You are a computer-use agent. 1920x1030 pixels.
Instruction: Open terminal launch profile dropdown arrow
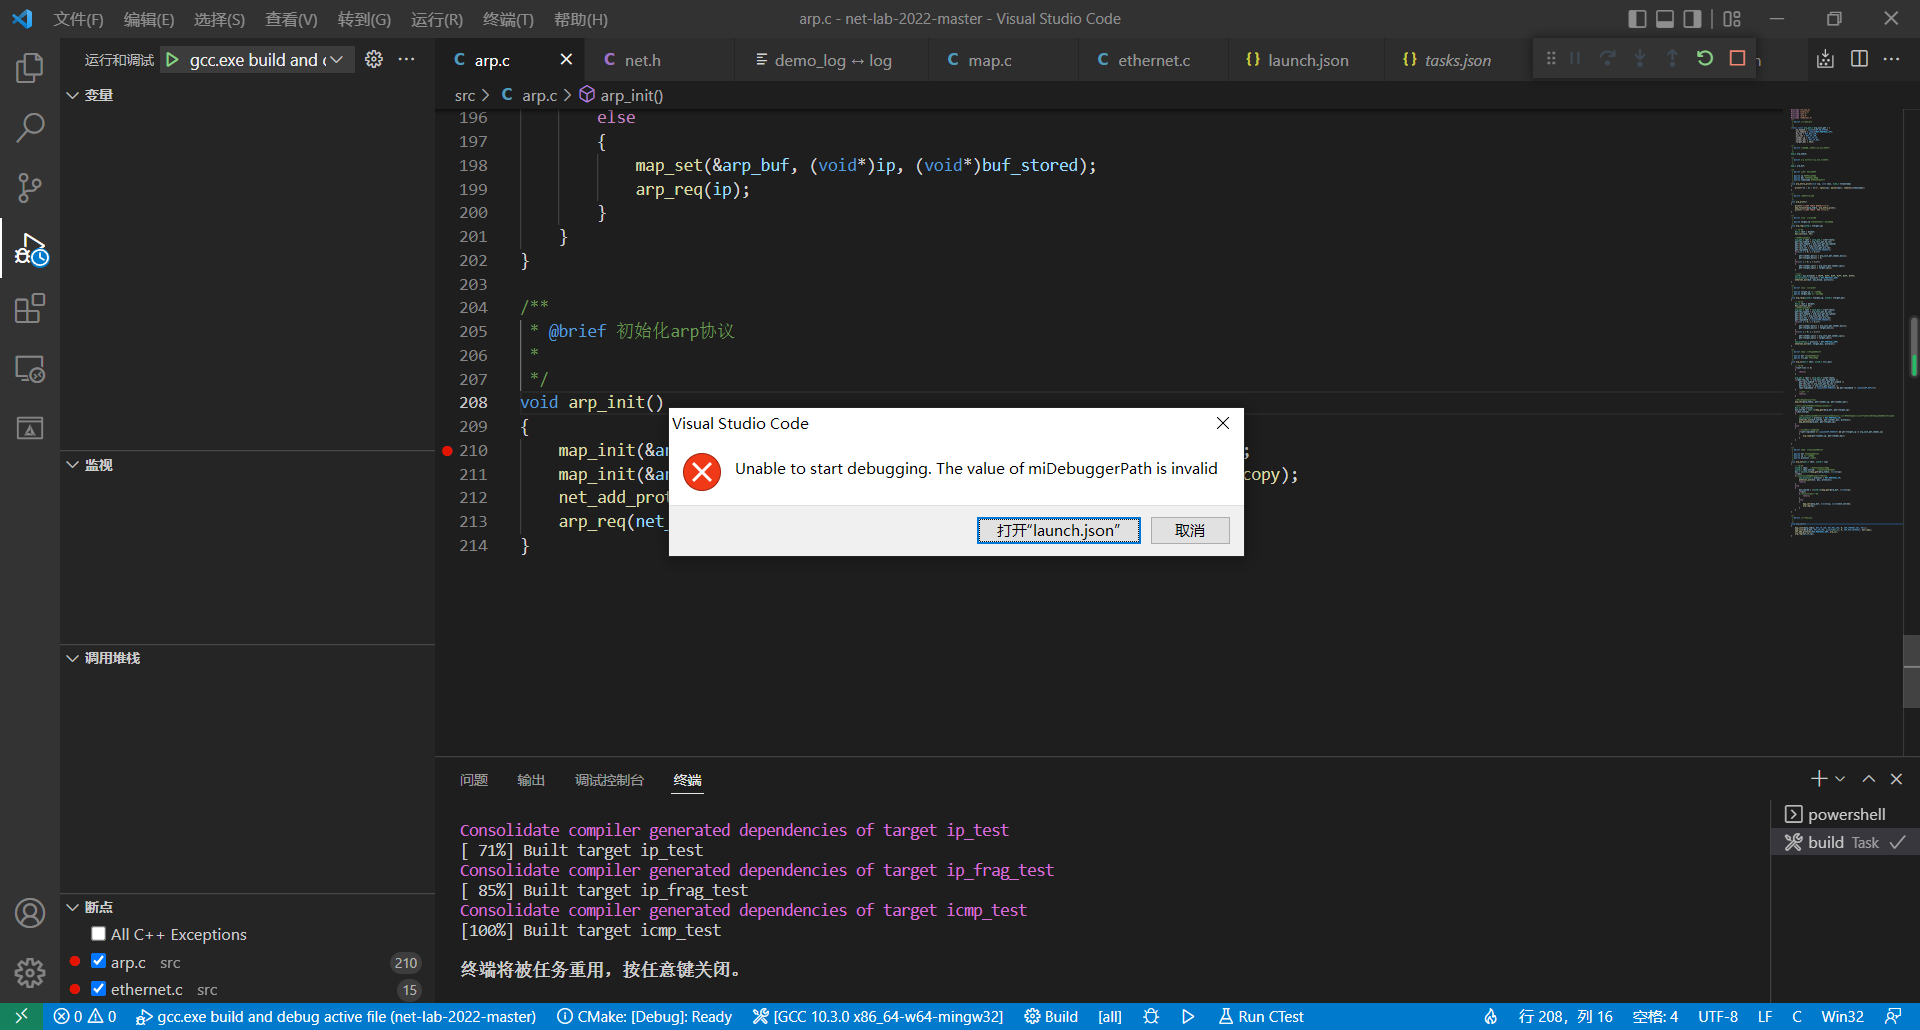pos(1841,779)
